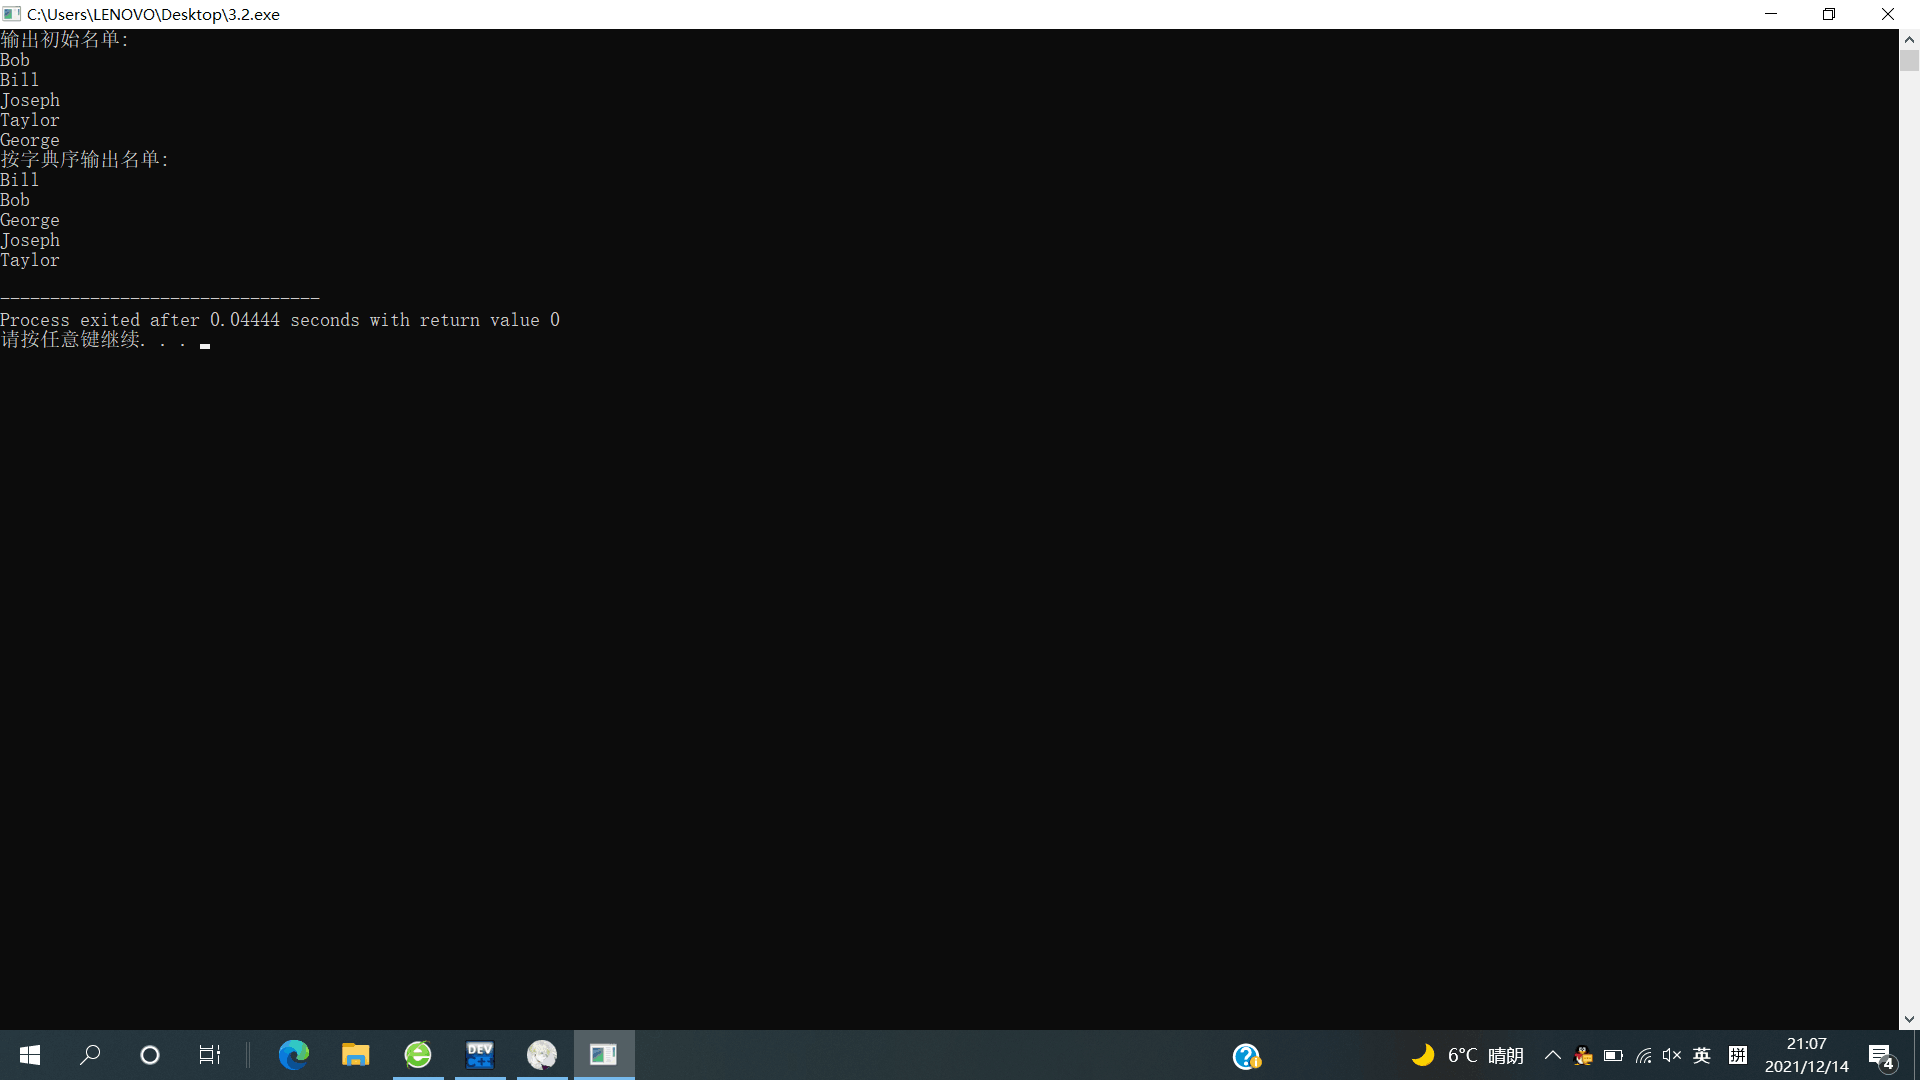The image size is (1920, 1080).
Task: Switch to Dev-C++ in taskbar
Action: coord(480,1055)
